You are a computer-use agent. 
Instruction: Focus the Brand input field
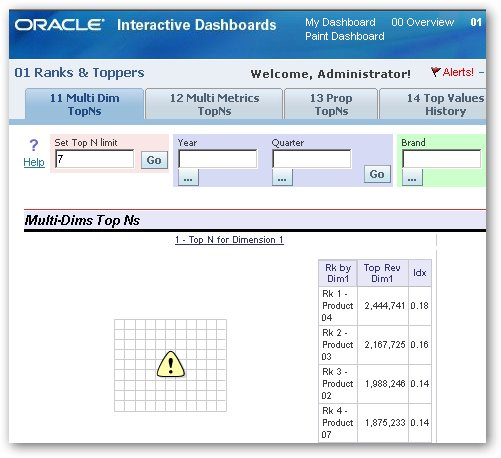442,159
